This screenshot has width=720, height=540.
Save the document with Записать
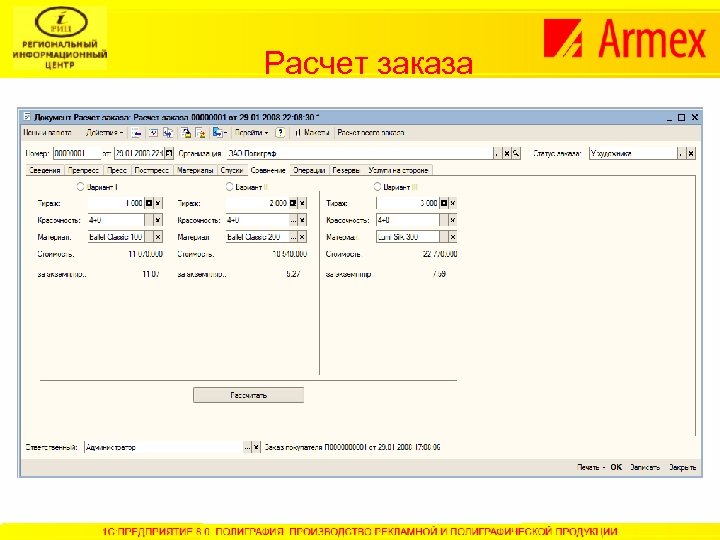click(645, 467)
